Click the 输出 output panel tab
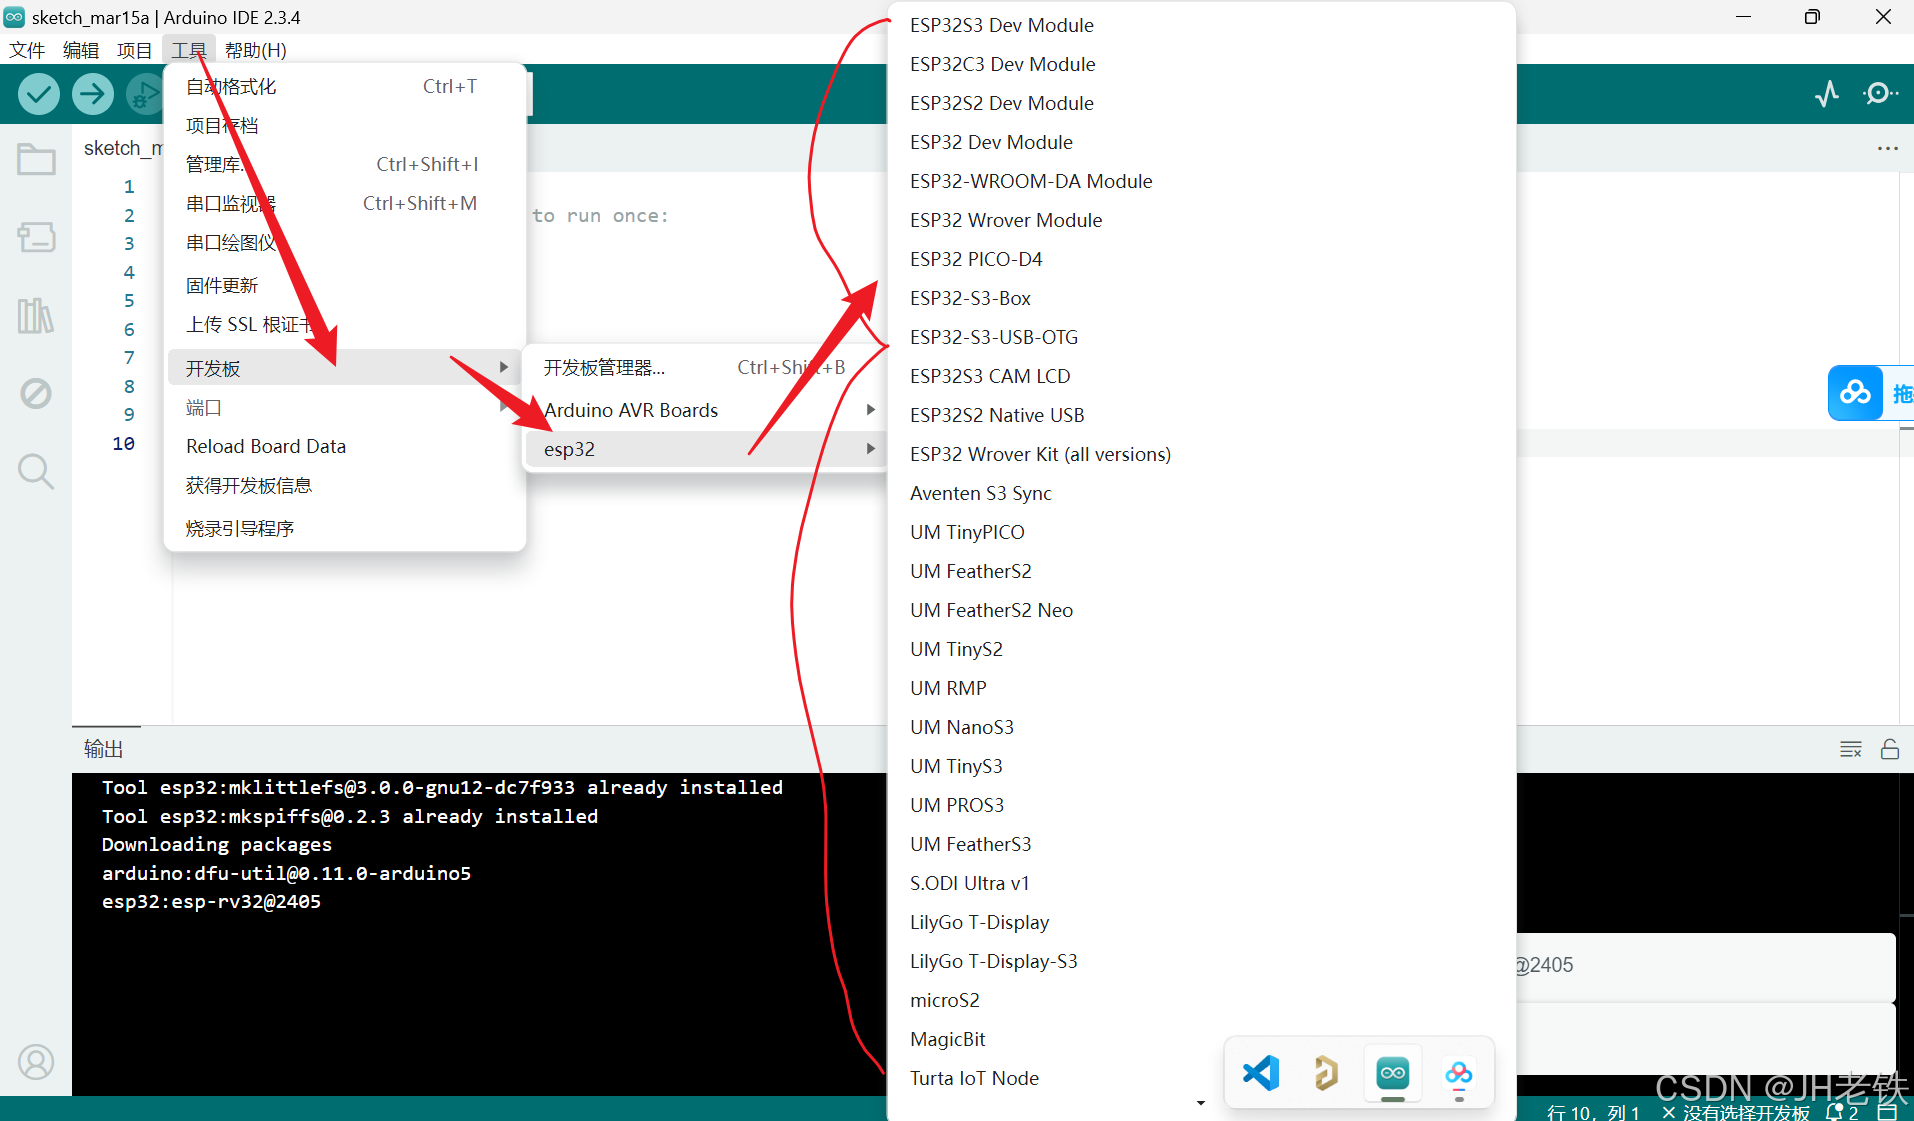Screen dimensions: 1914x1121 [104, 749]
